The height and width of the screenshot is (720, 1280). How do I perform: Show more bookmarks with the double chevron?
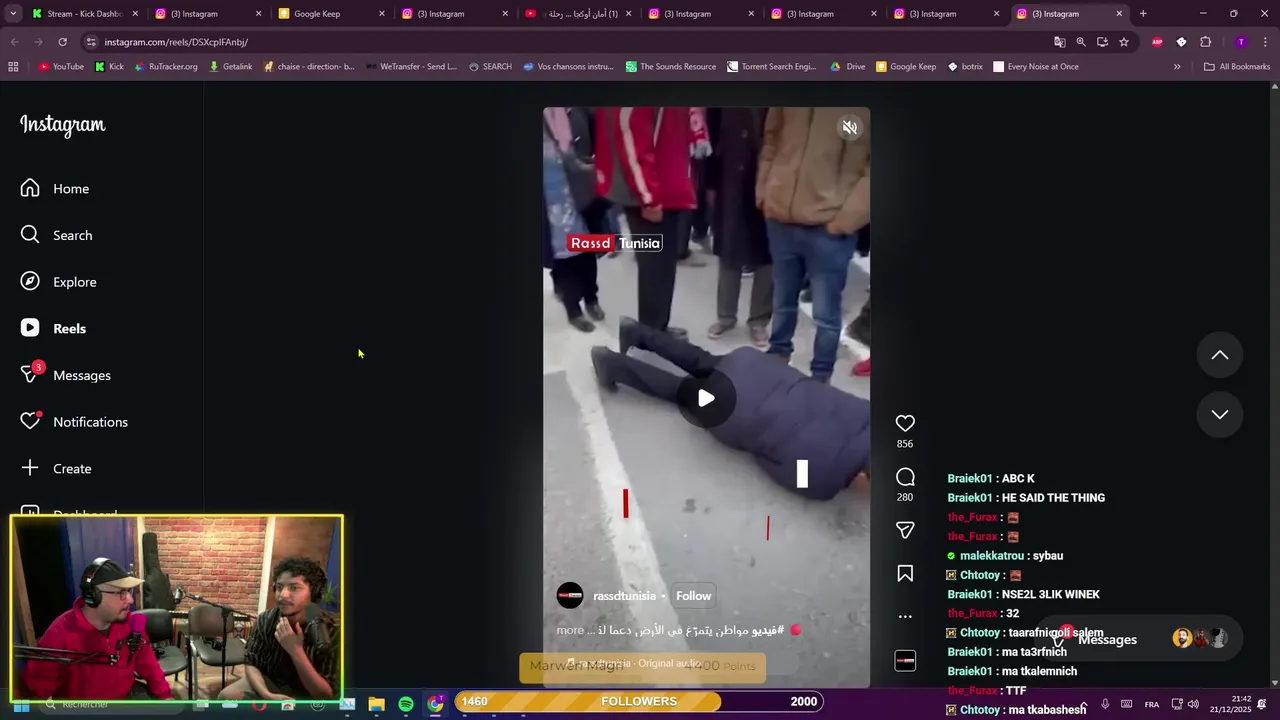click(x=1177, y=67)
